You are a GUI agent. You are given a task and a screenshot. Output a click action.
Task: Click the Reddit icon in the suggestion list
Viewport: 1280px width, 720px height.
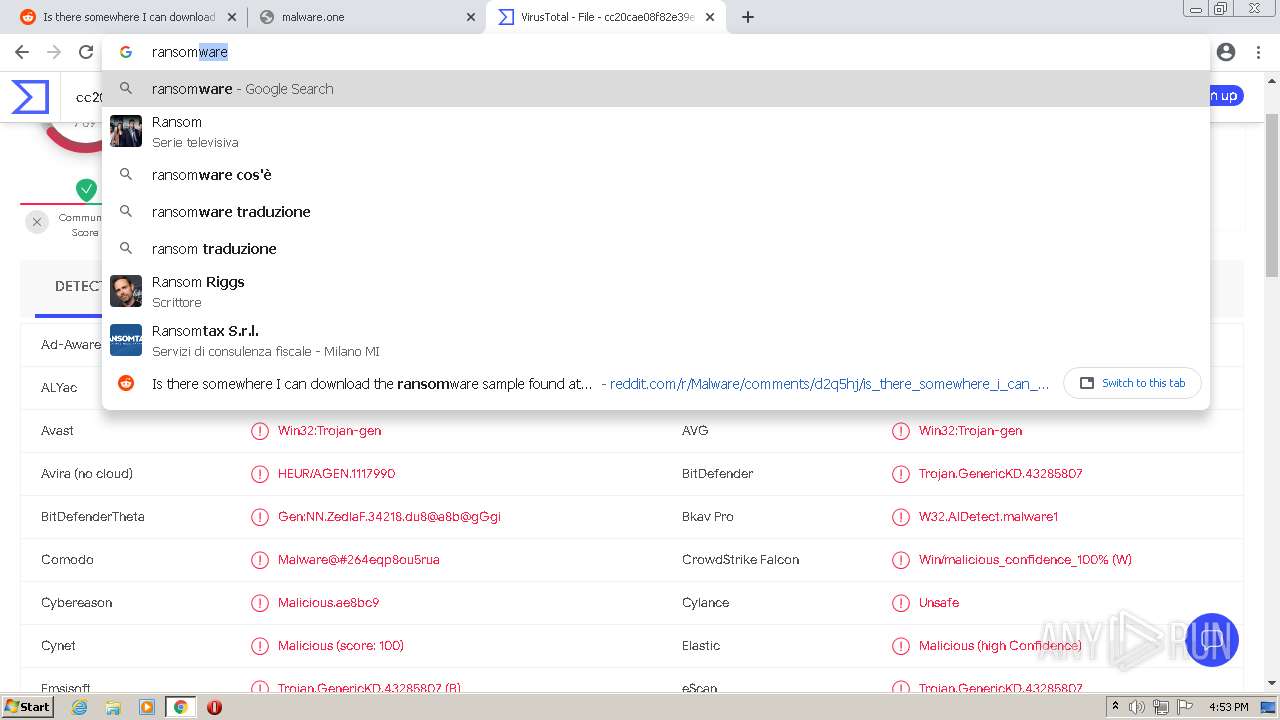click(126, 383)
